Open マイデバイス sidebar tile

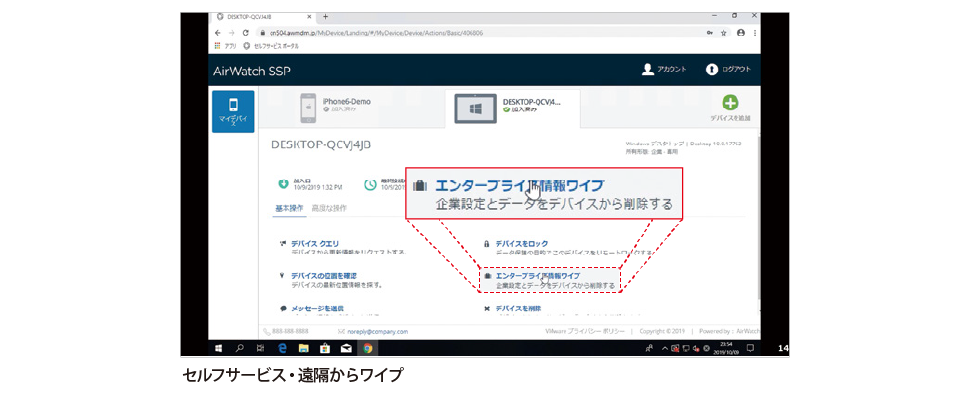pos(233,112)
